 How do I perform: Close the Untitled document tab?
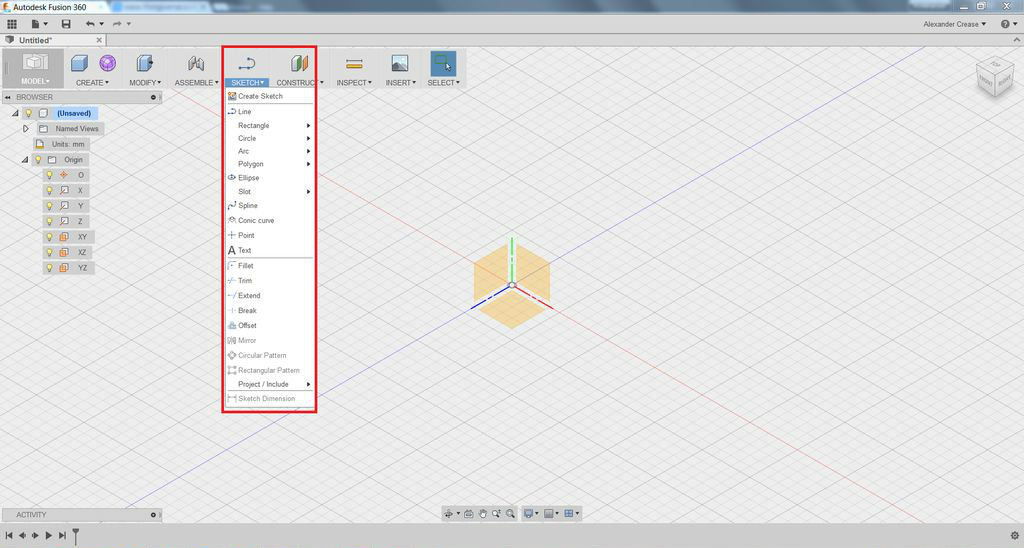pyautogui.click(x=99, y=40)
